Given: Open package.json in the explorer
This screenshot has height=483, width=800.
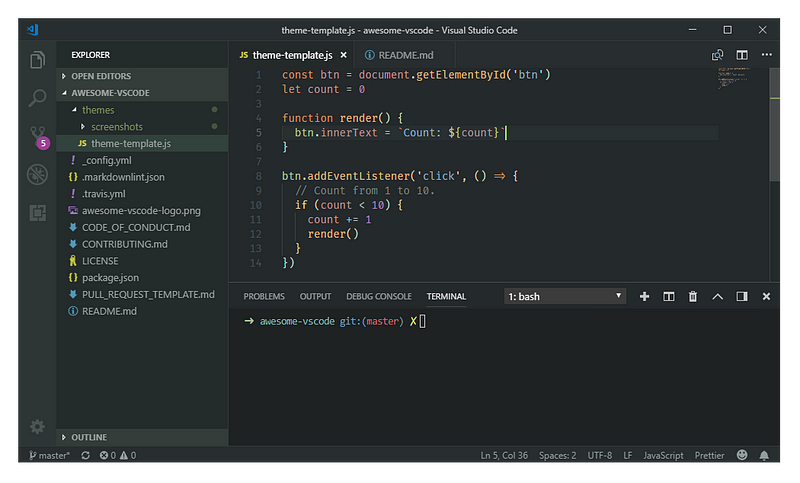Looking at the screenshot, I should pyautogui.click(x=142, y=278).
